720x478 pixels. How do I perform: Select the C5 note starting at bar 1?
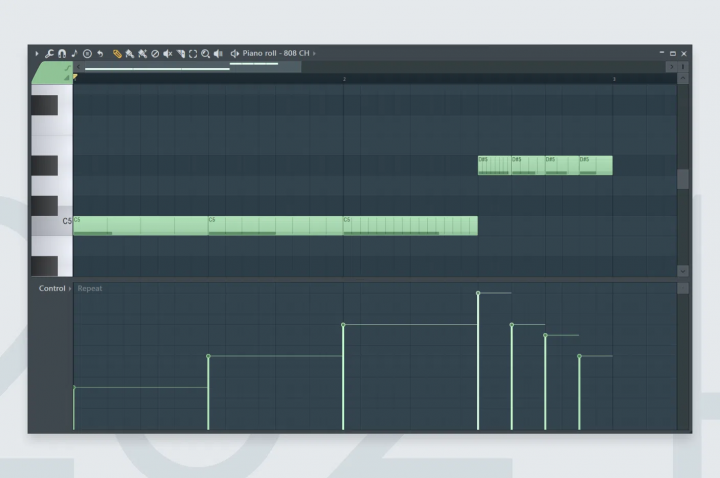[141, 226]
